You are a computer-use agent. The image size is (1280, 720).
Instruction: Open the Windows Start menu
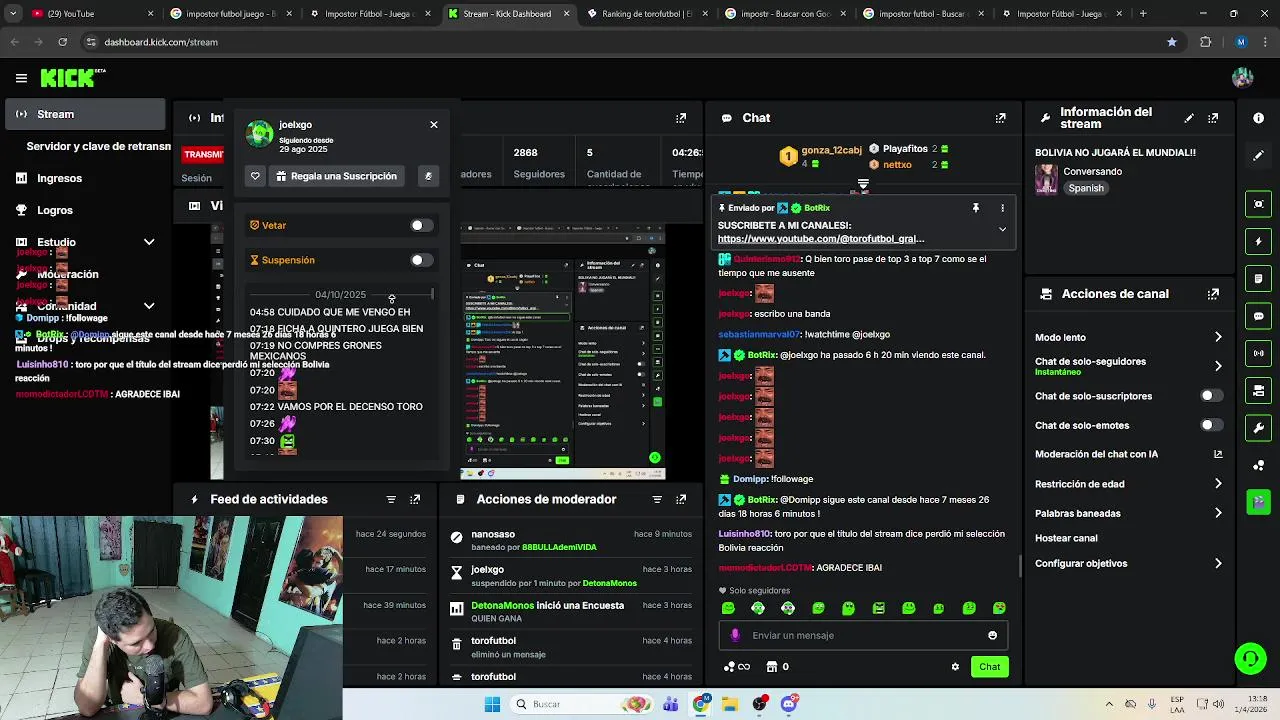coord(492,704)
